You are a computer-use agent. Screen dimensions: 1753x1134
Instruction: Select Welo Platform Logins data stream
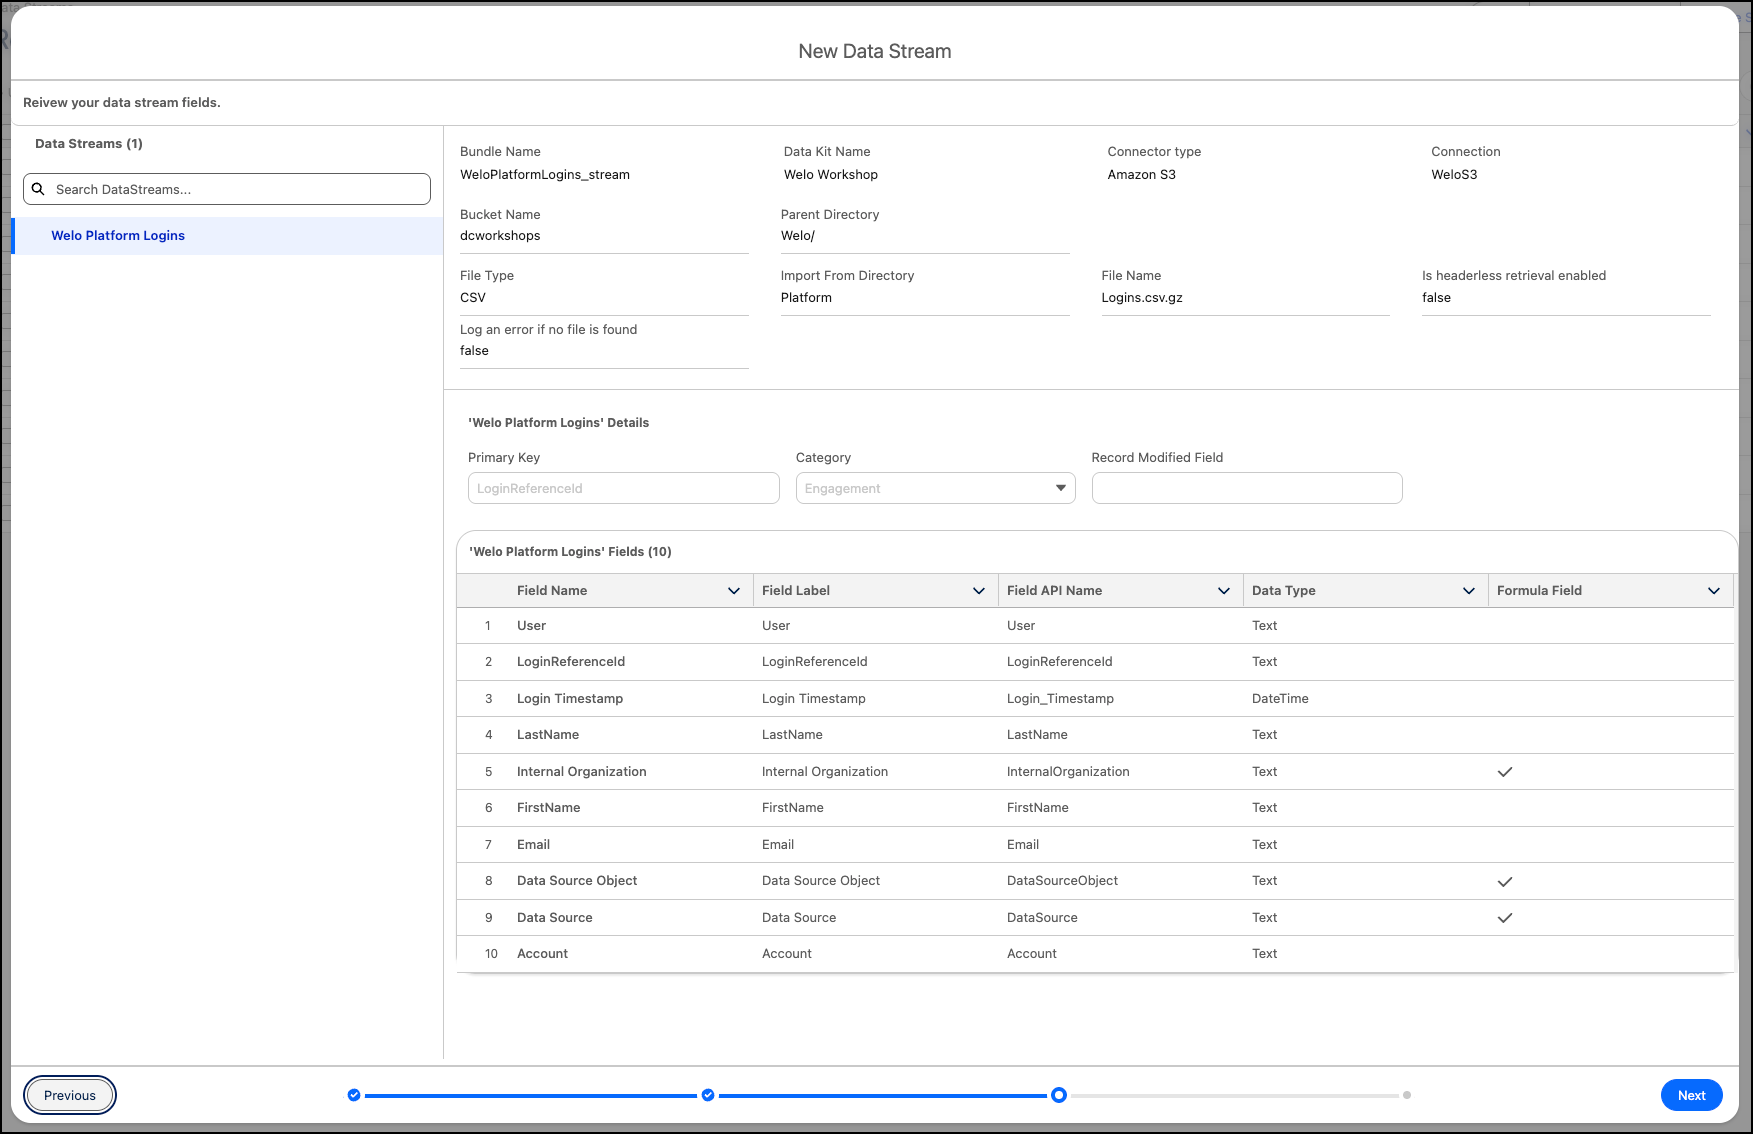[x=118, y=236]
